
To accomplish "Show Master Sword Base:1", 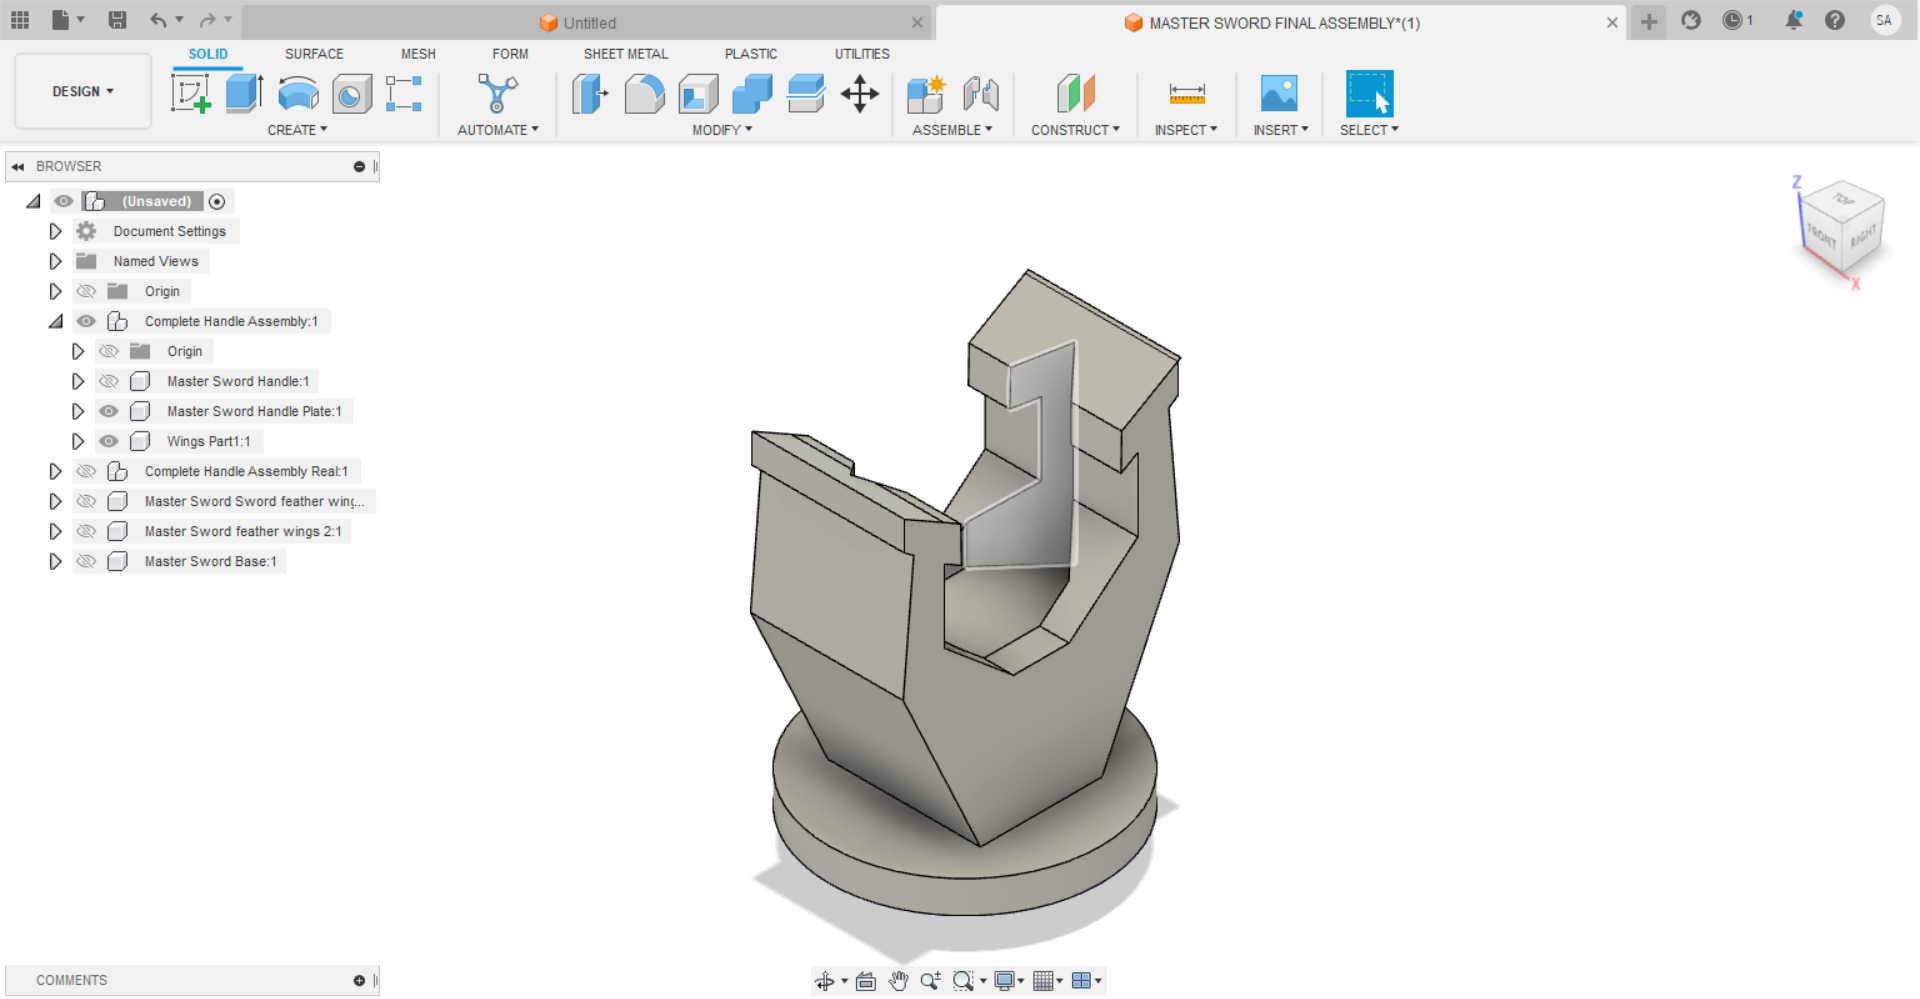I will click(x=87, y=561).
